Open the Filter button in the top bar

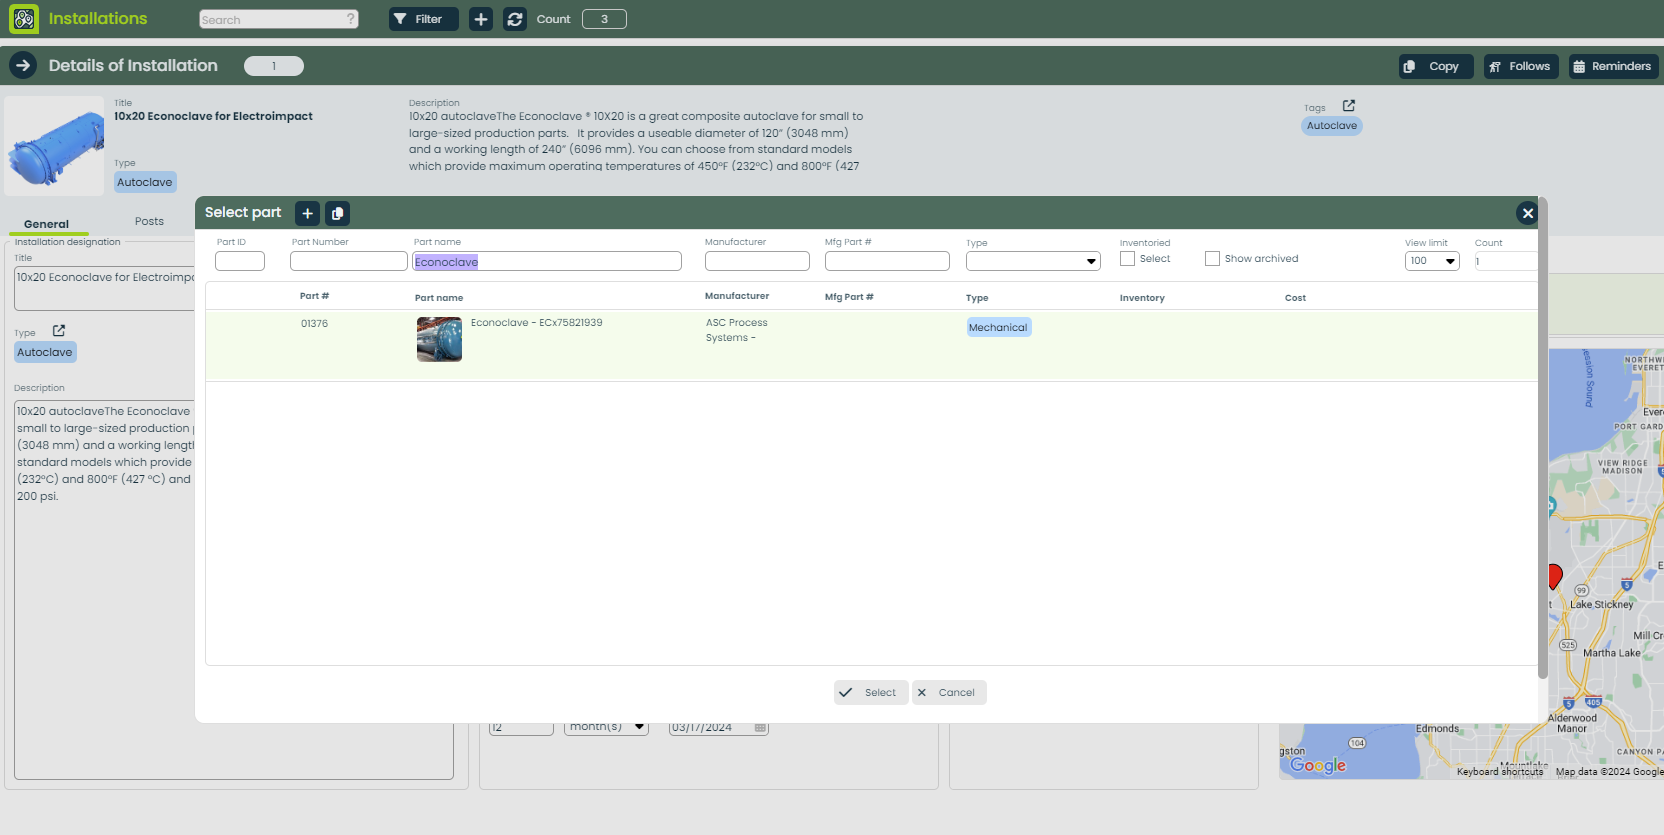point(424,19)
